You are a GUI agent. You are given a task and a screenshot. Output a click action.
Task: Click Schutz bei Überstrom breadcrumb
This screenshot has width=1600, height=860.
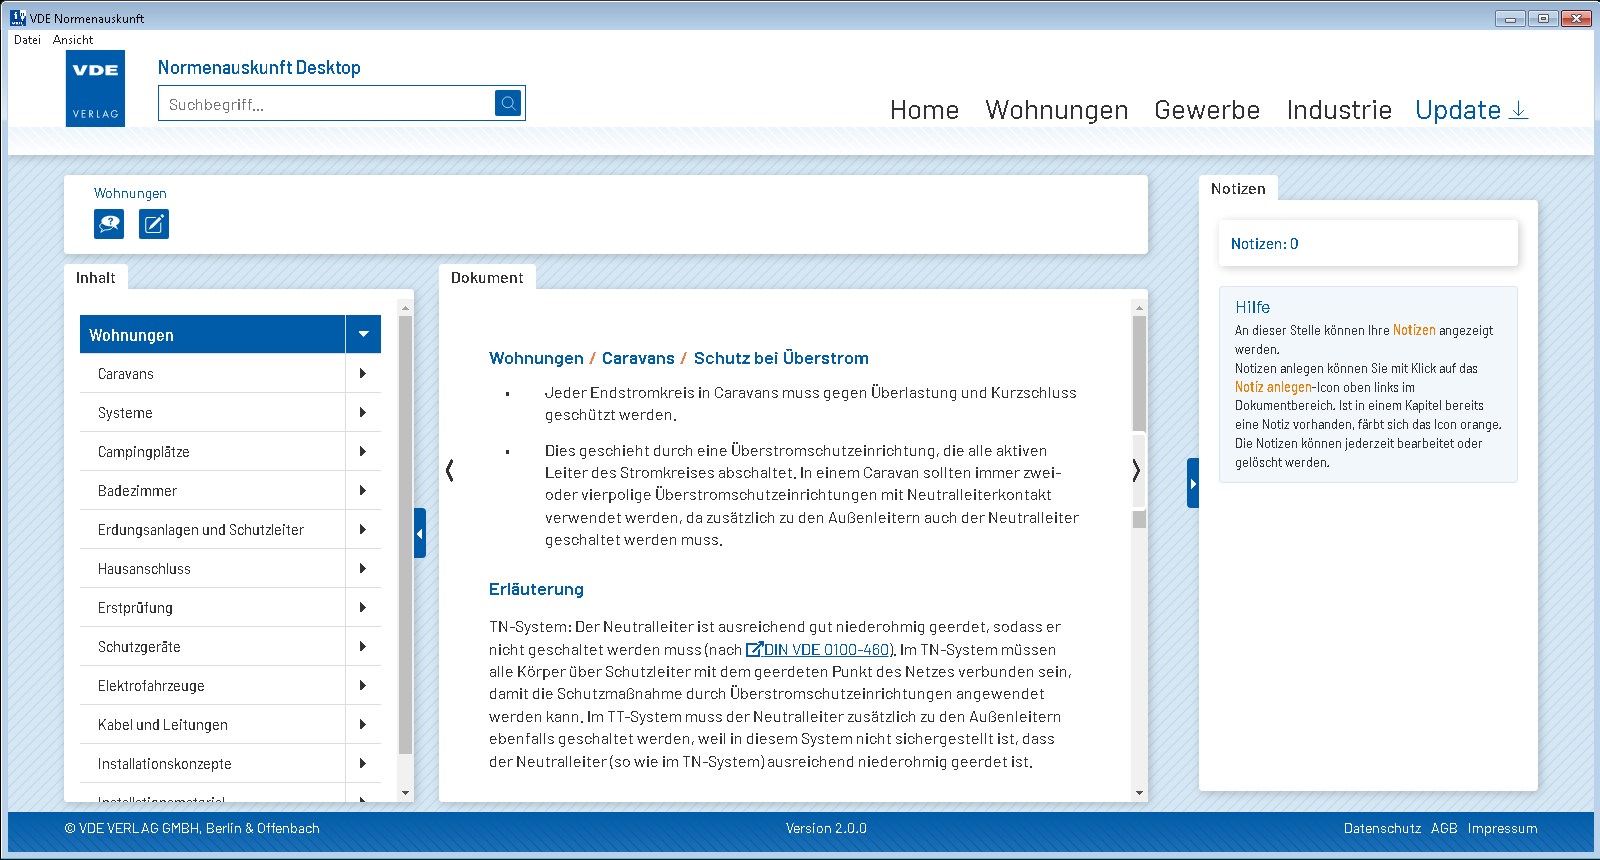pyautogui.click(x=781, y=358)
